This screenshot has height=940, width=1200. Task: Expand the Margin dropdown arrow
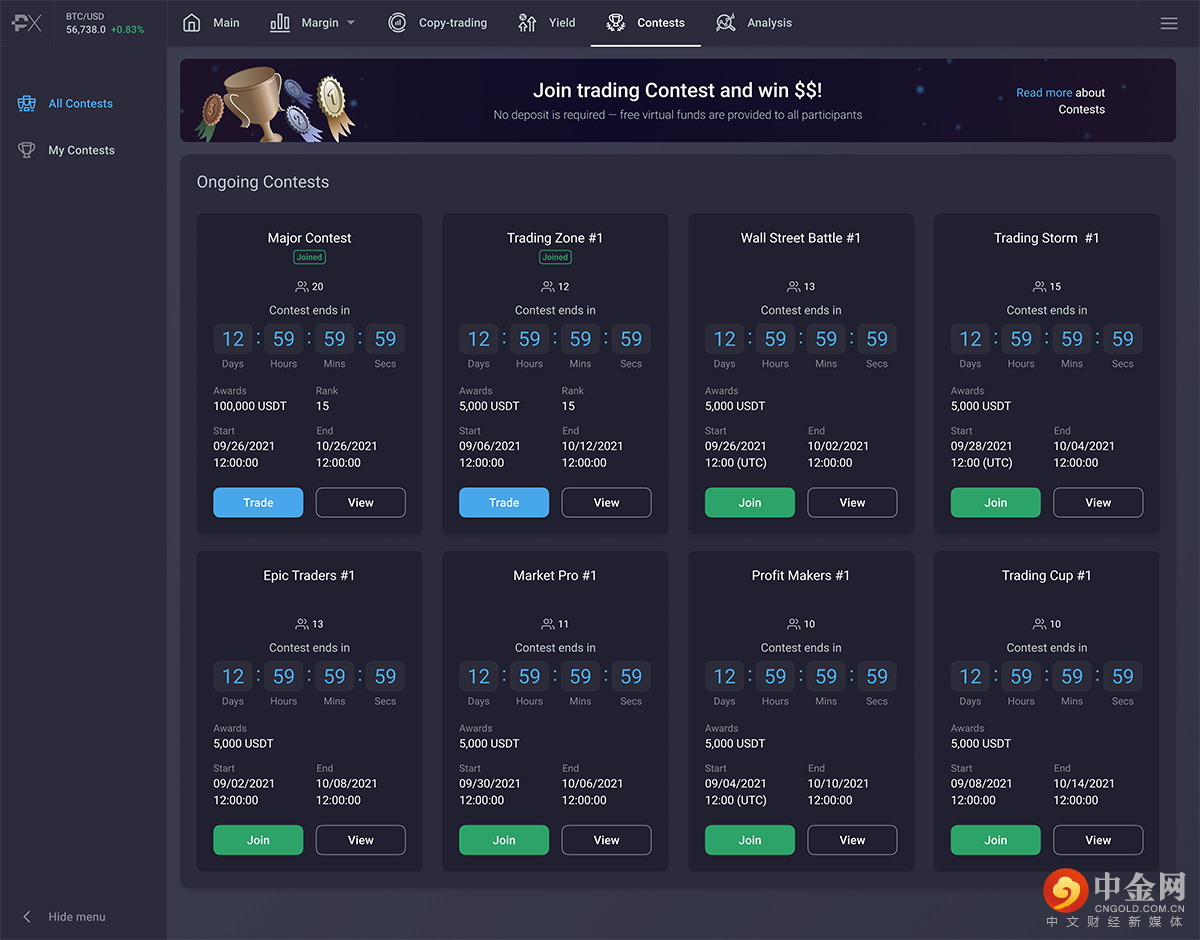point(351,23)
